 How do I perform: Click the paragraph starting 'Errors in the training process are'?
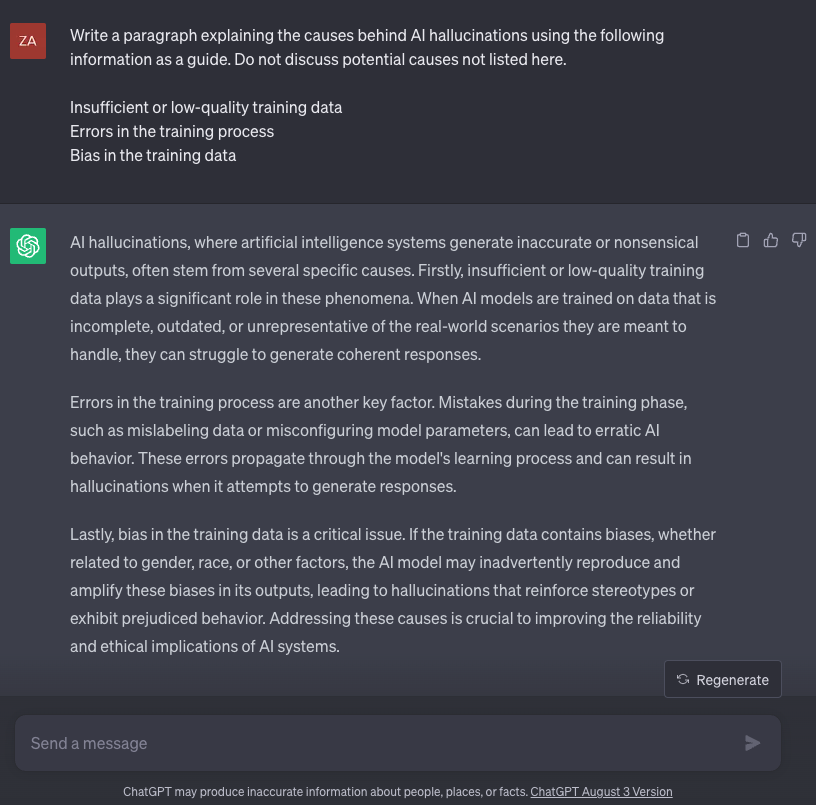(380, 444)
